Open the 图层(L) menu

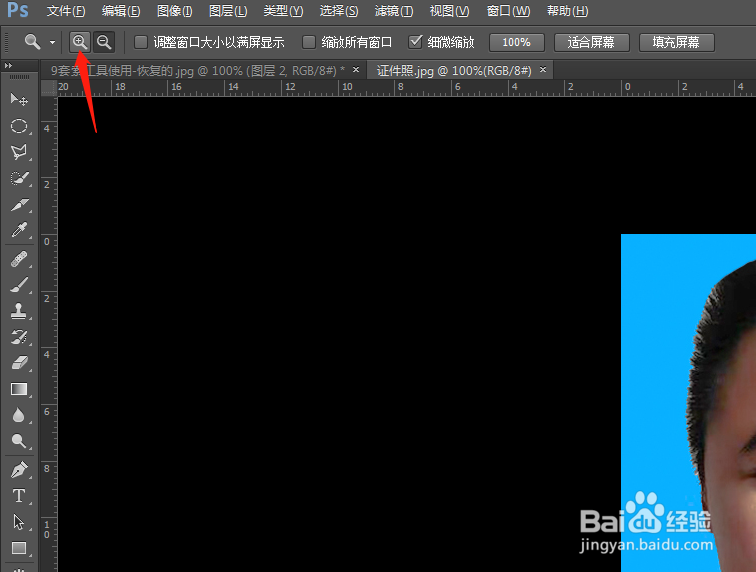228,11
